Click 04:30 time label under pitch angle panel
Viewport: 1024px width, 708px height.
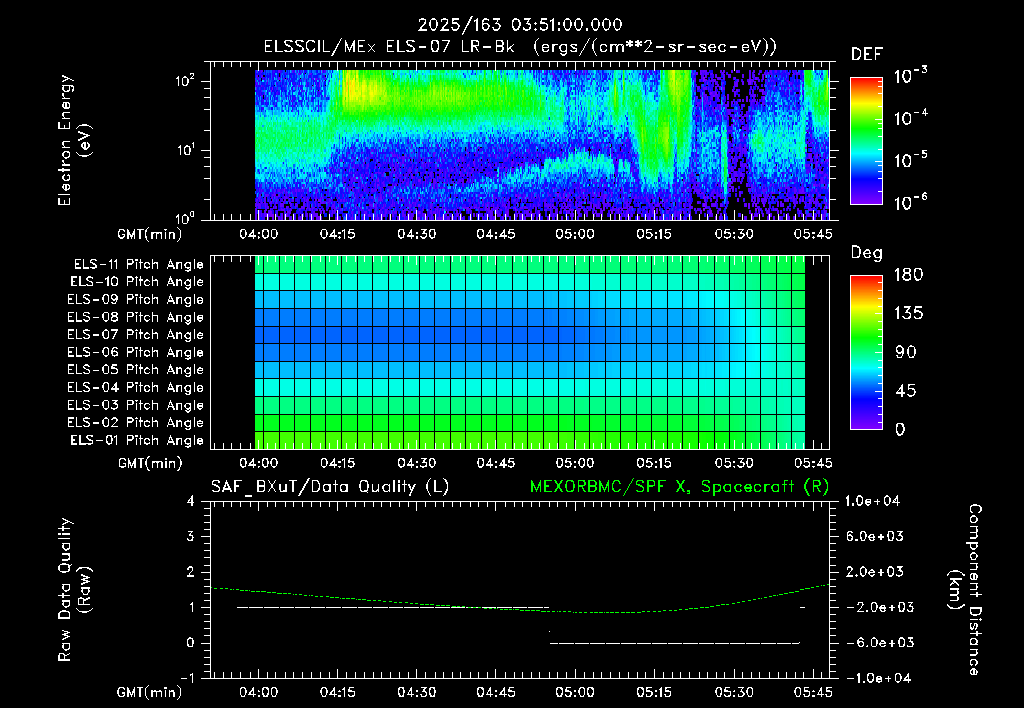417,464
